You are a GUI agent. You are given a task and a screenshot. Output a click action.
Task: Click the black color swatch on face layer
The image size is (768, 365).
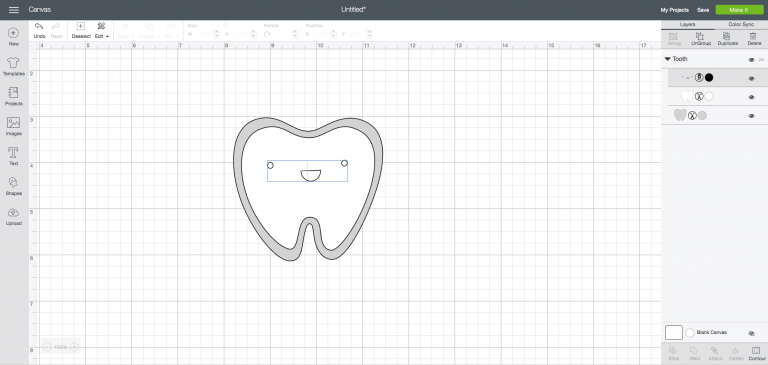(709, 77)
